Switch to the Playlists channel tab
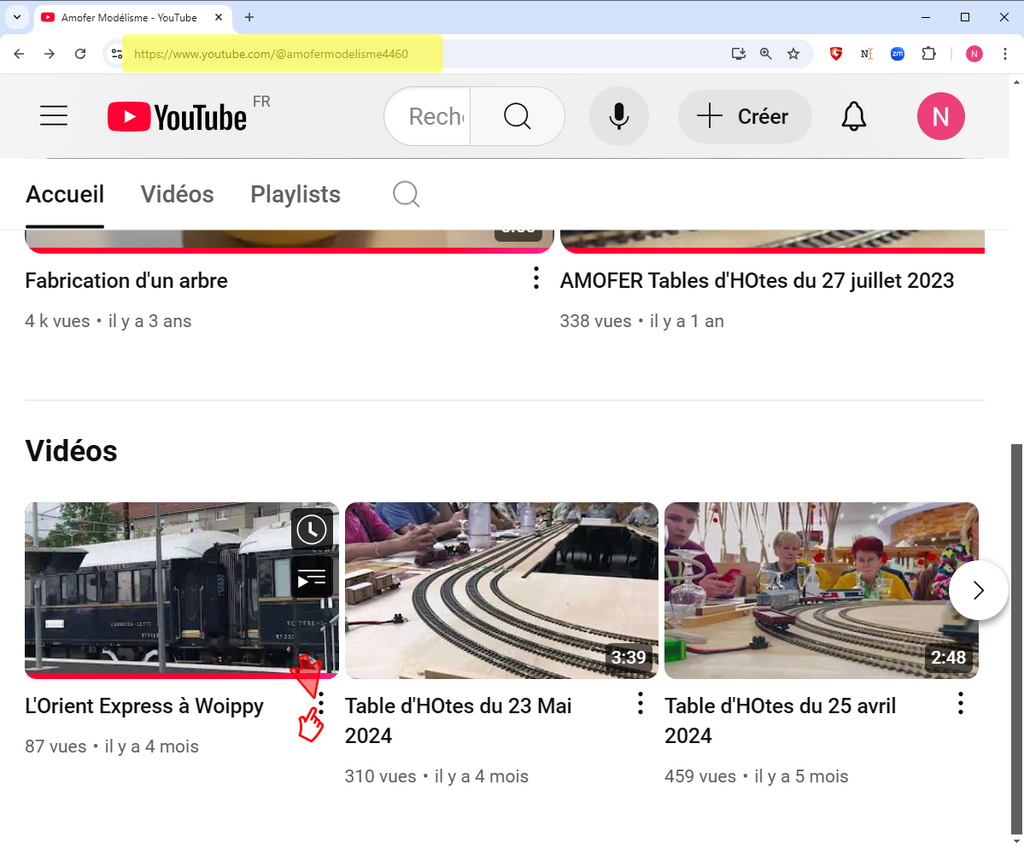 (x=295, y=194)
